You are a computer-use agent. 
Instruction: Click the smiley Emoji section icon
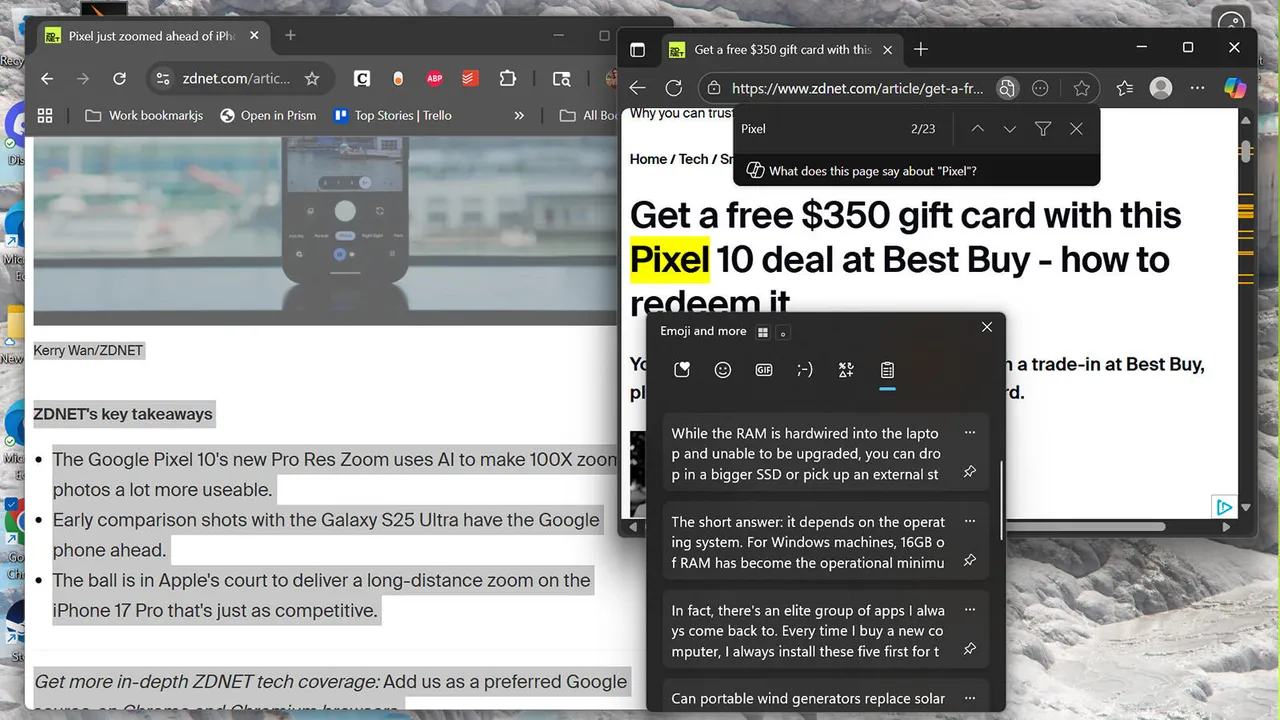pos(723,370)
